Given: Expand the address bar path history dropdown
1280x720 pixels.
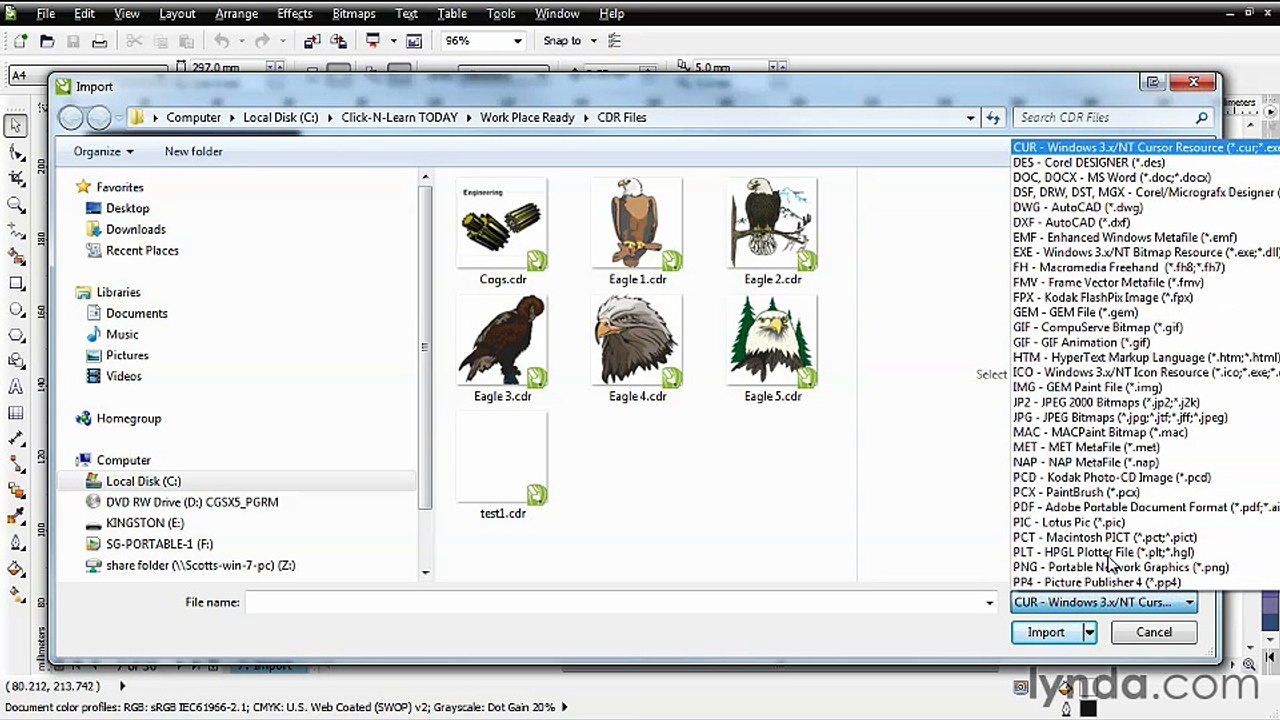Looking at the screenshot, I should pyautogui.click(x=970, y=118).
